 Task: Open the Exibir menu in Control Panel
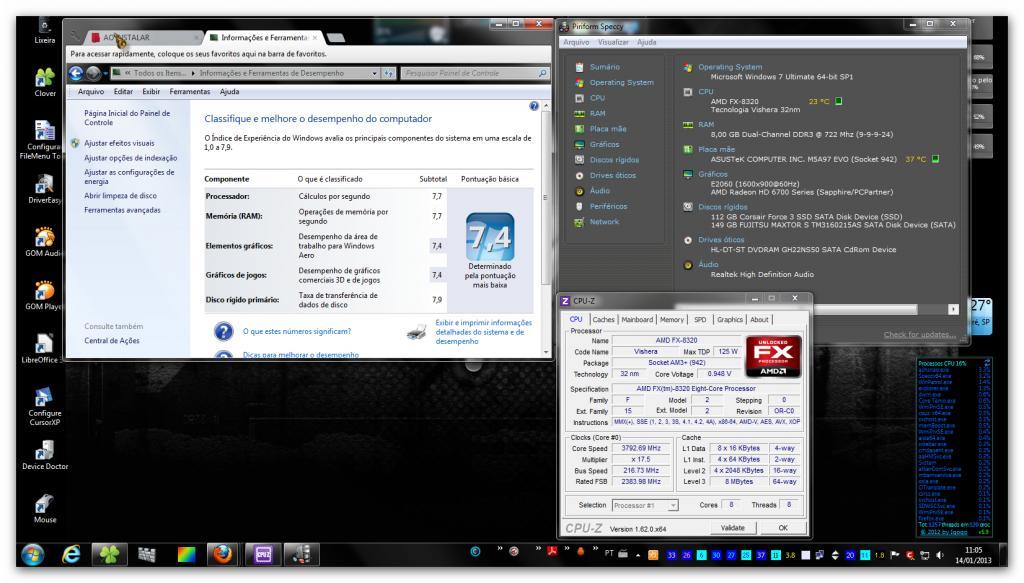(x=151, y=92)
